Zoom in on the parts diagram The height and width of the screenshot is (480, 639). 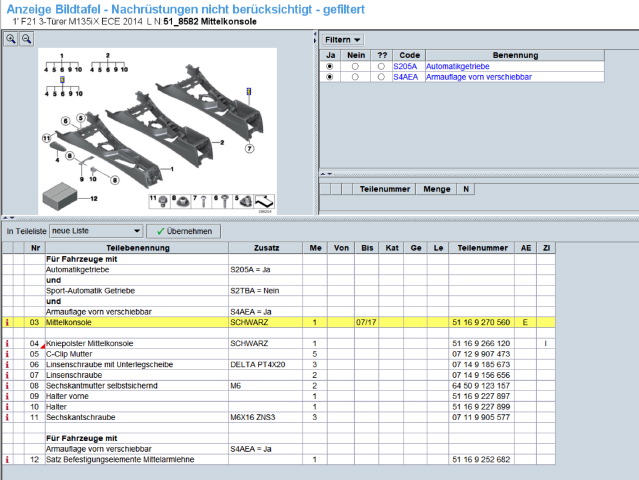[11, 39]
